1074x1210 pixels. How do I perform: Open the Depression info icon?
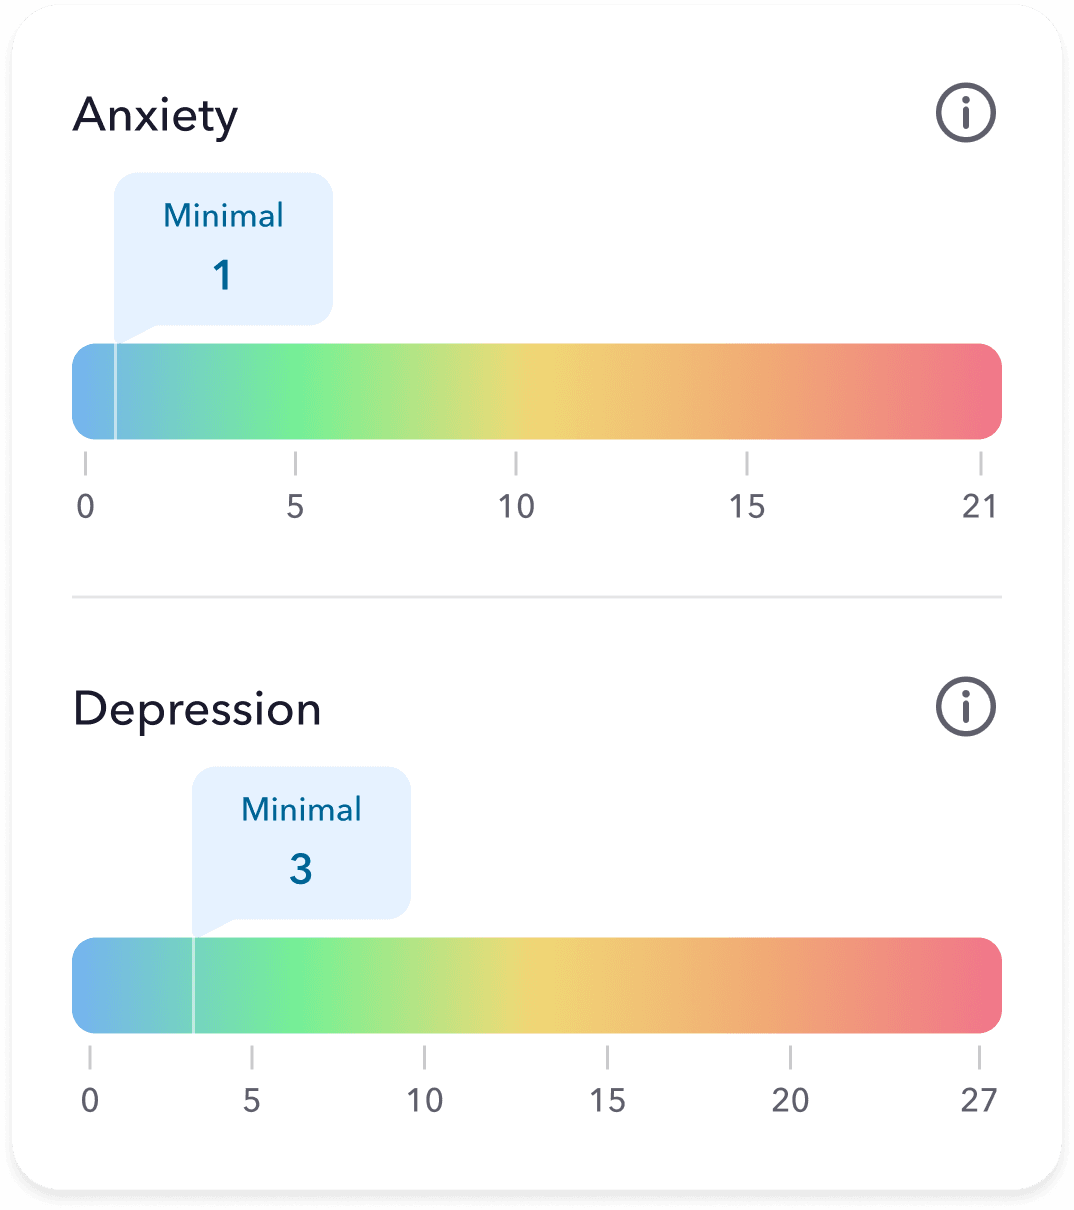pos(964,707)
